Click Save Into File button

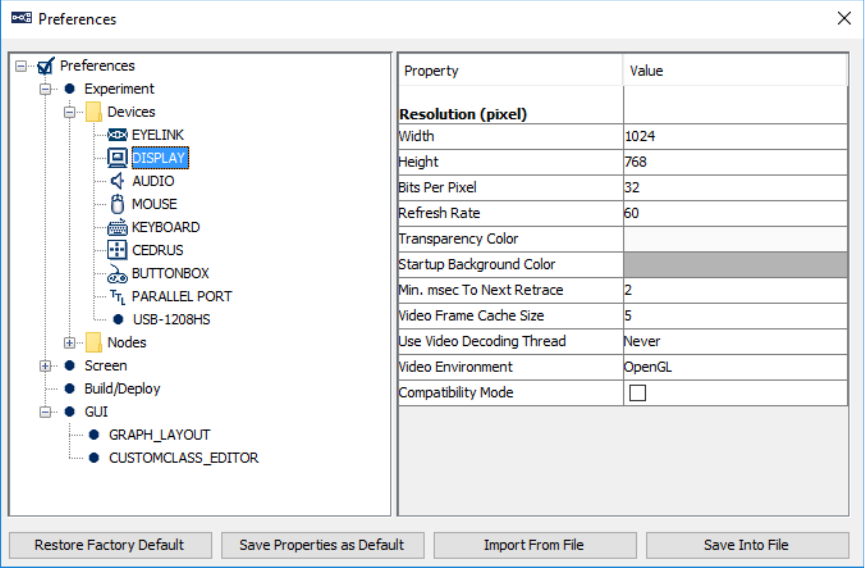(x=747, y=545)
